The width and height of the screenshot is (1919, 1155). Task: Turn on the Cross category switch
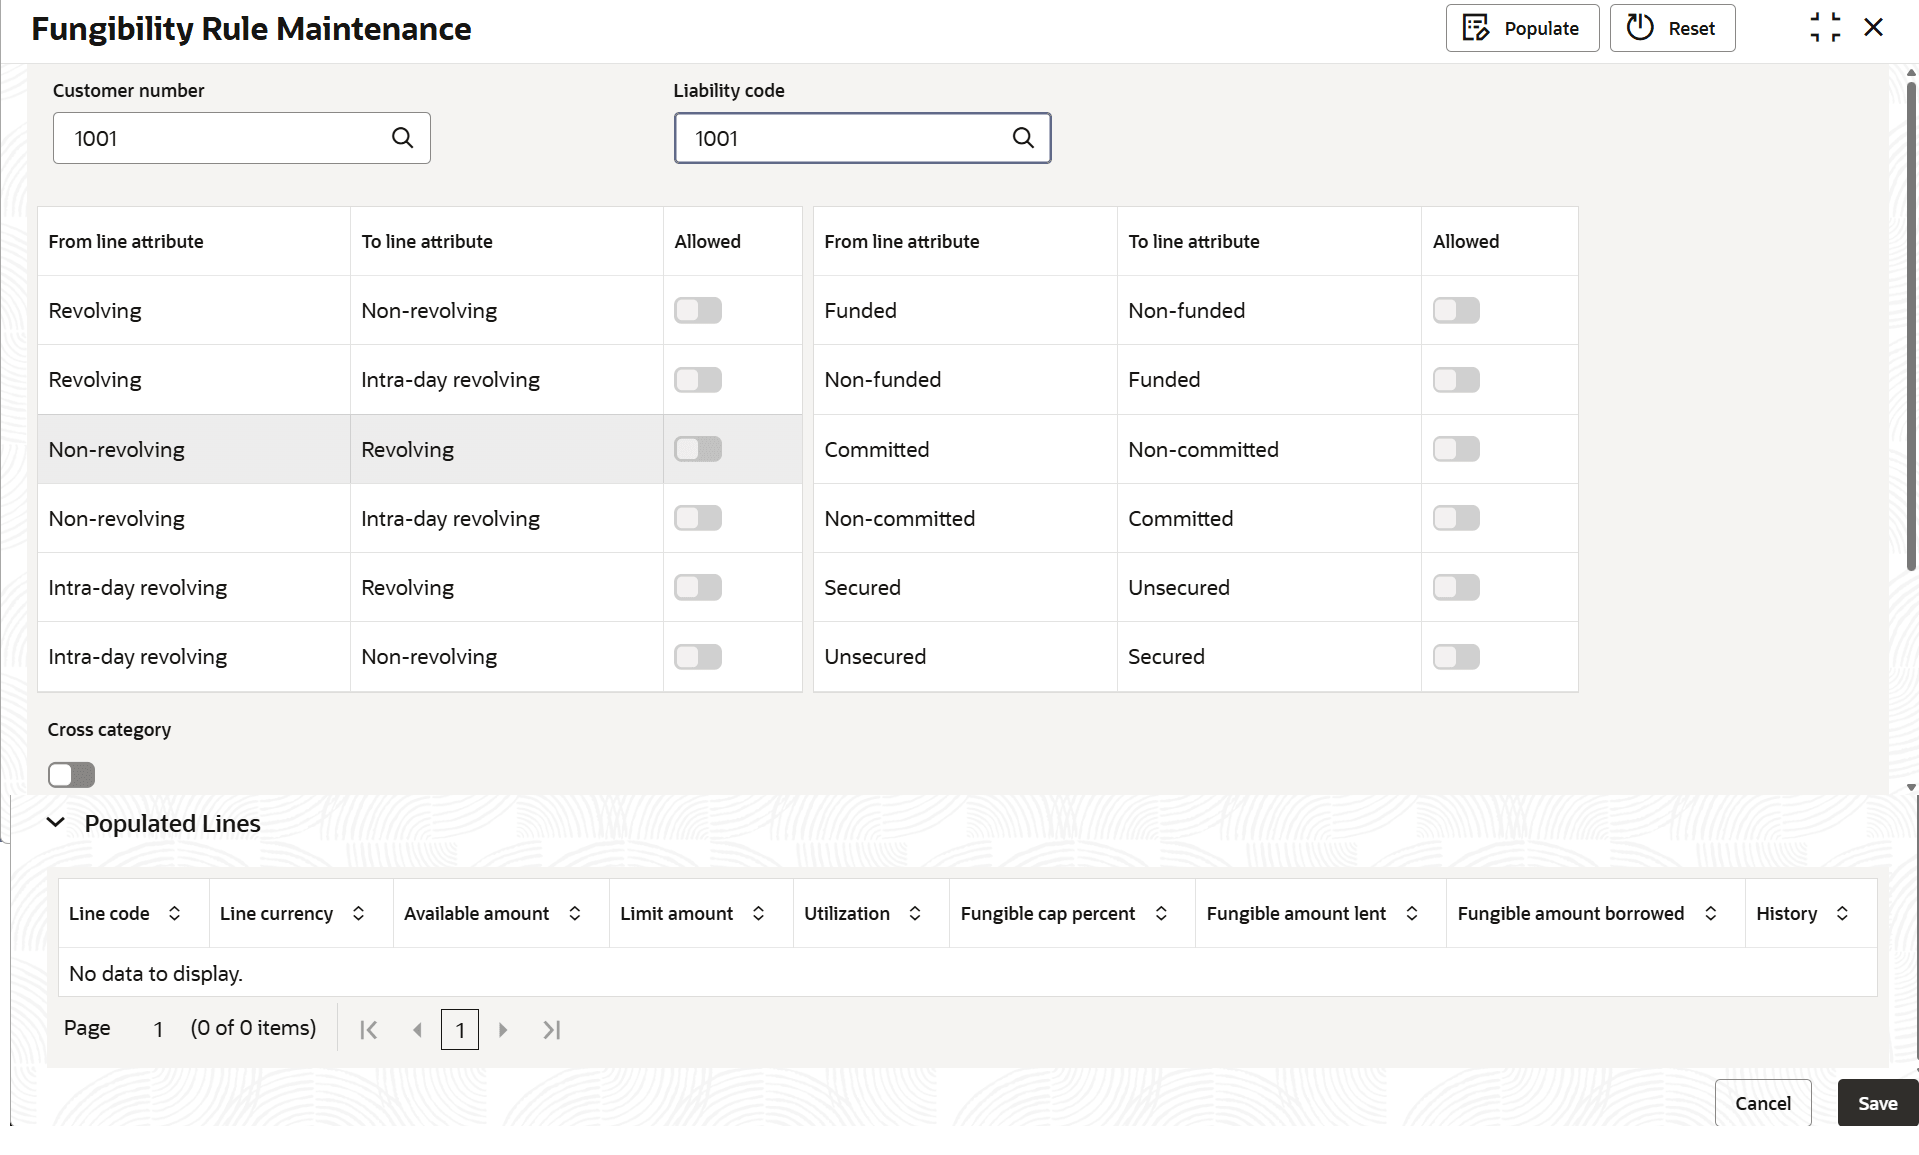point(71,775)
